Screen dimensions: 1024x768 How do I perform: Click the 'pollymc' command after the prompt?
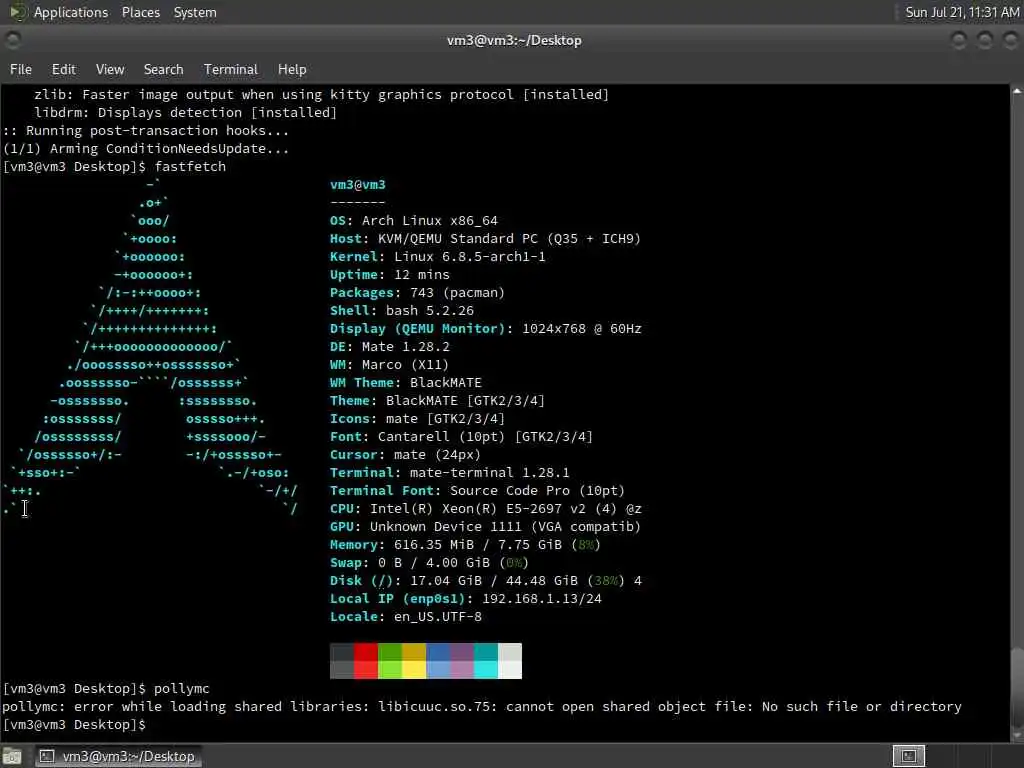(x=182, y=689)
